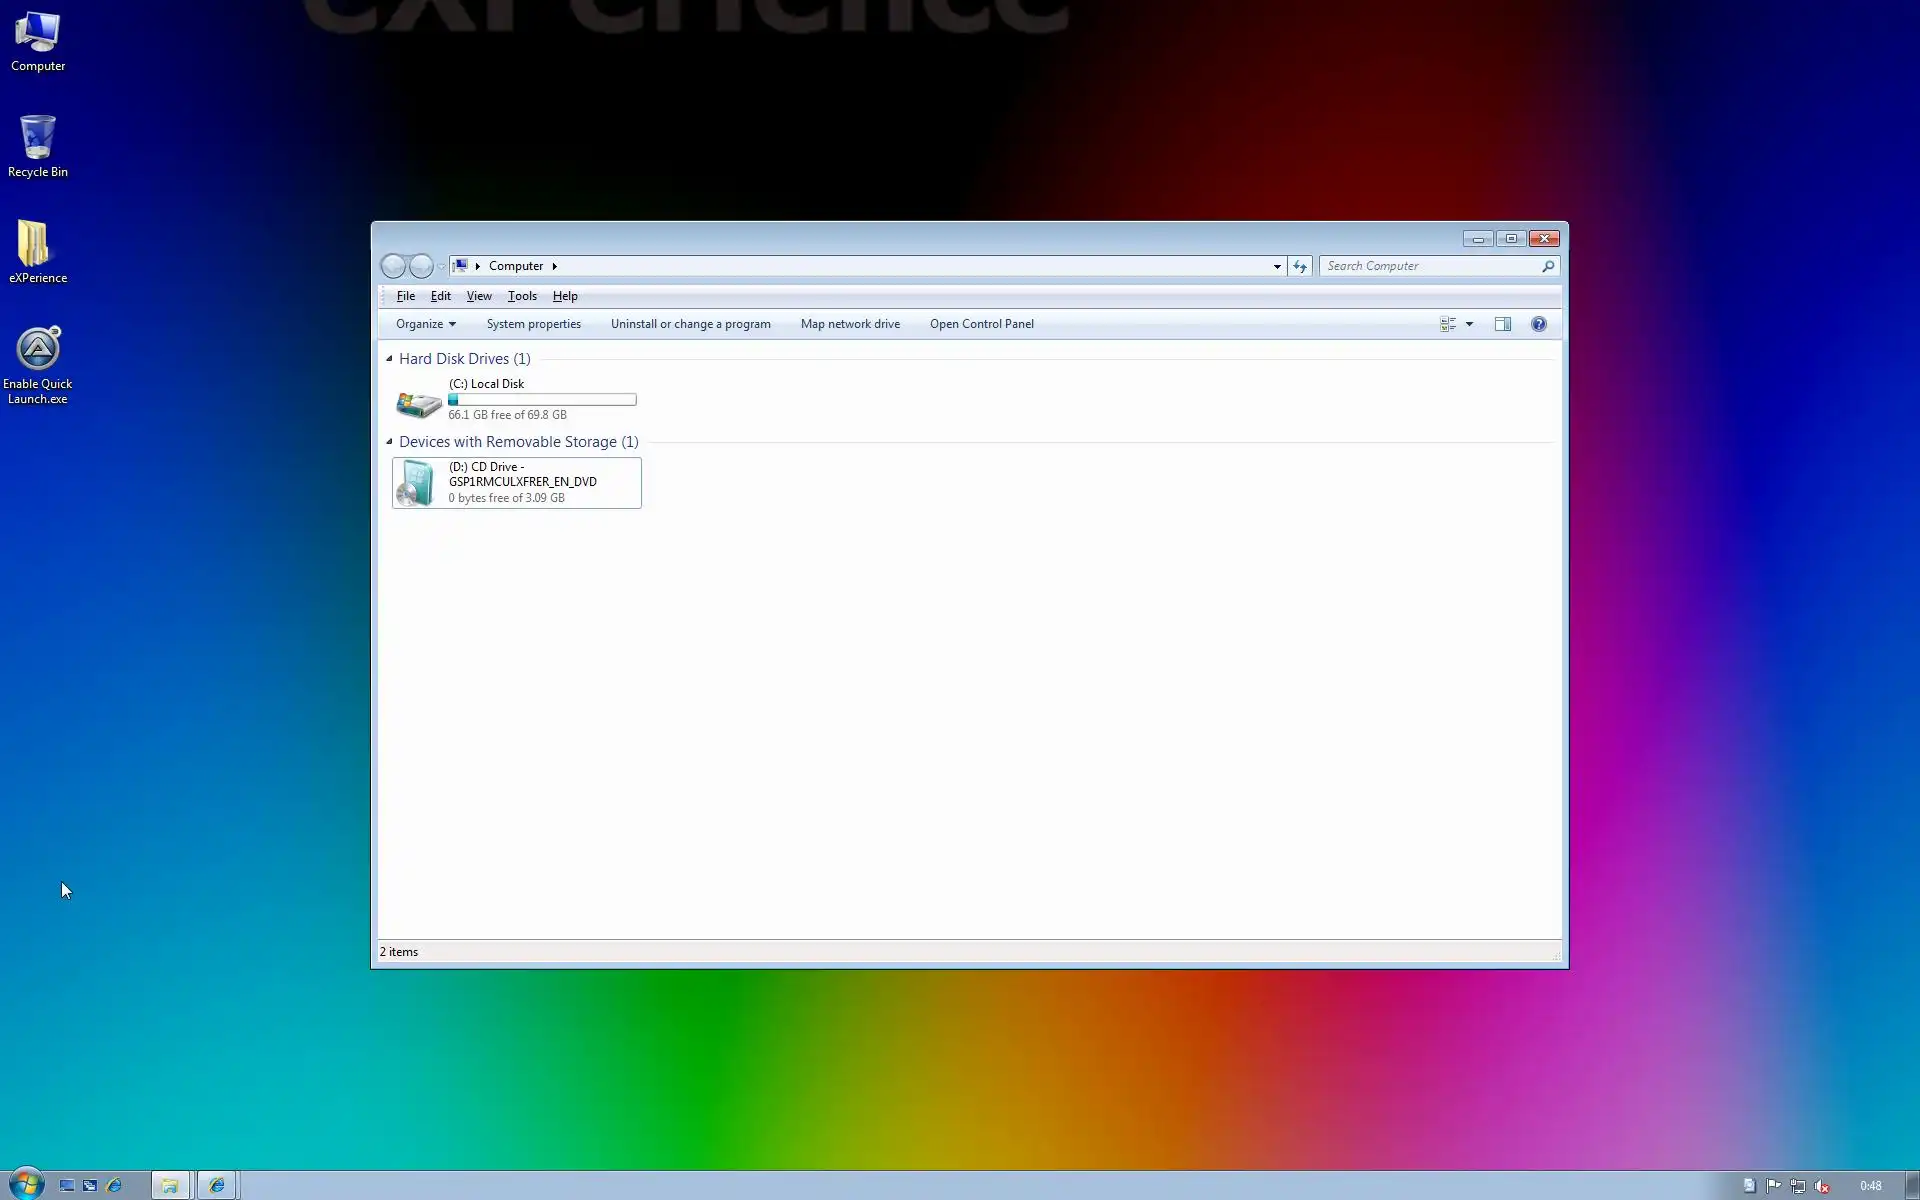Click the Explorer Help question mark icon

click(x=1538, y=324)
